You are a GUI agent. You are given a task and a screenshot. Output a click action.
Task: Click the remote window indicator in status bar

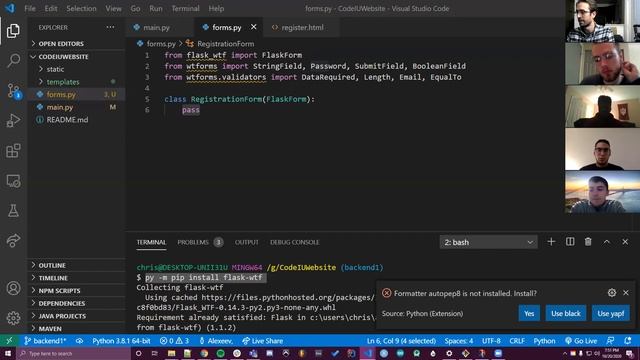click(9, 341)
